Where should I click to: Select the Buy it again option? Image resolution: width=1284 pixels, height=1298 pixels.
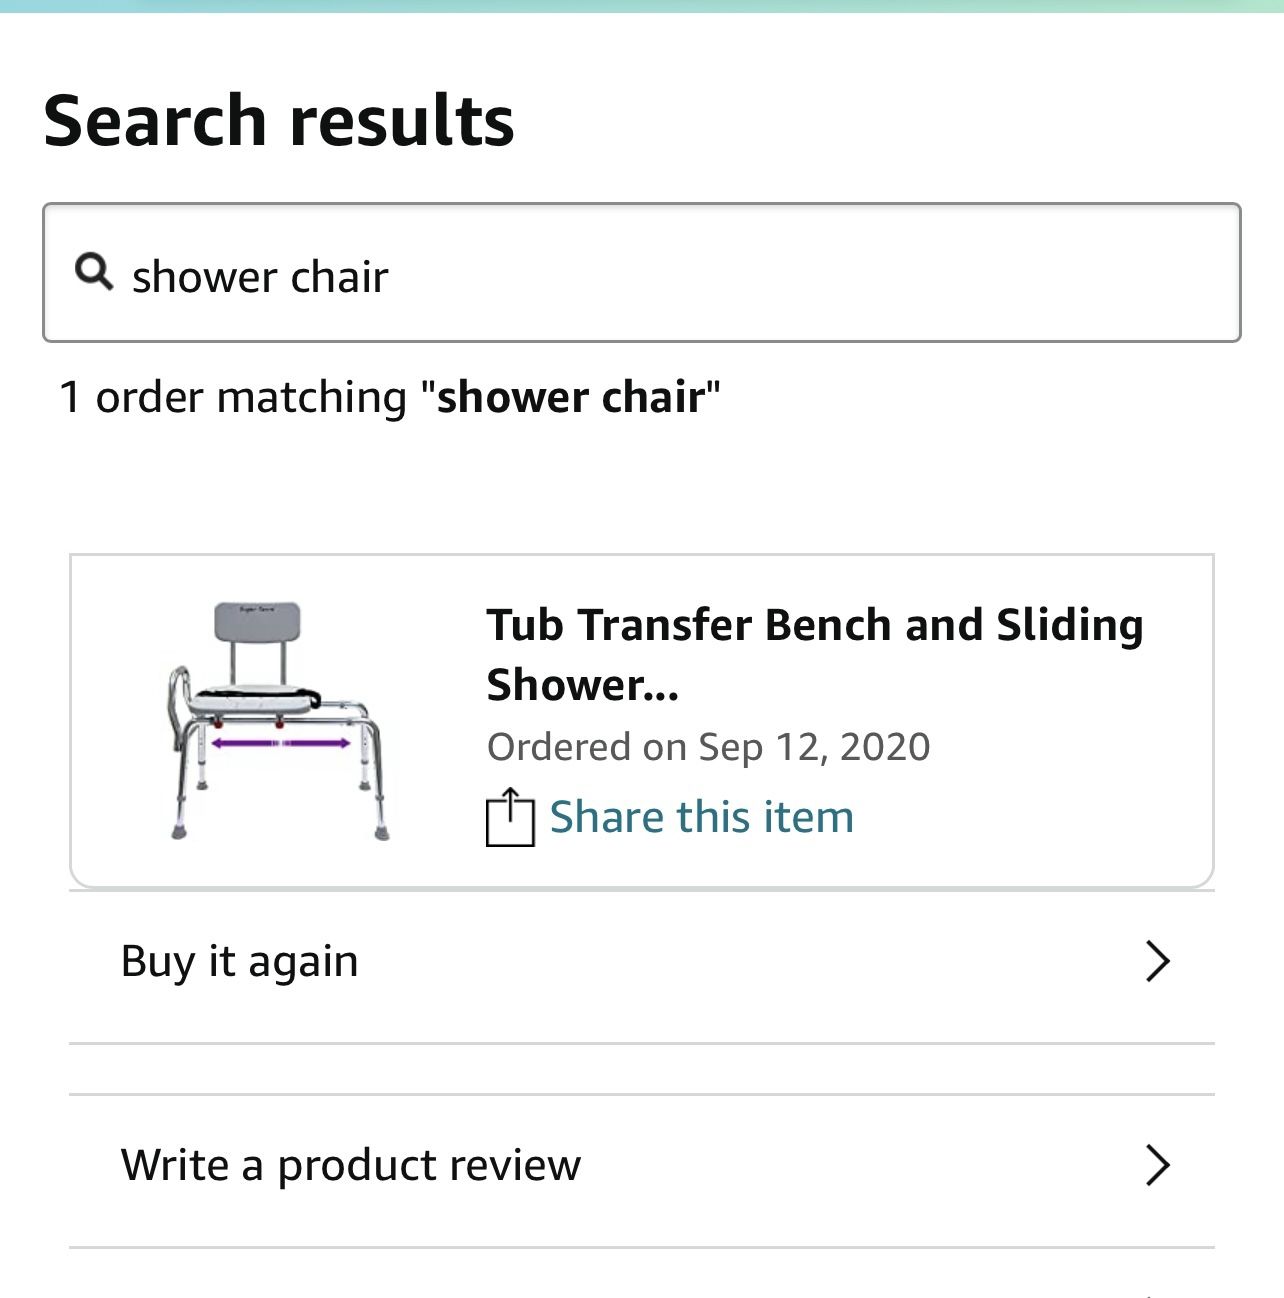pos(240,961)
